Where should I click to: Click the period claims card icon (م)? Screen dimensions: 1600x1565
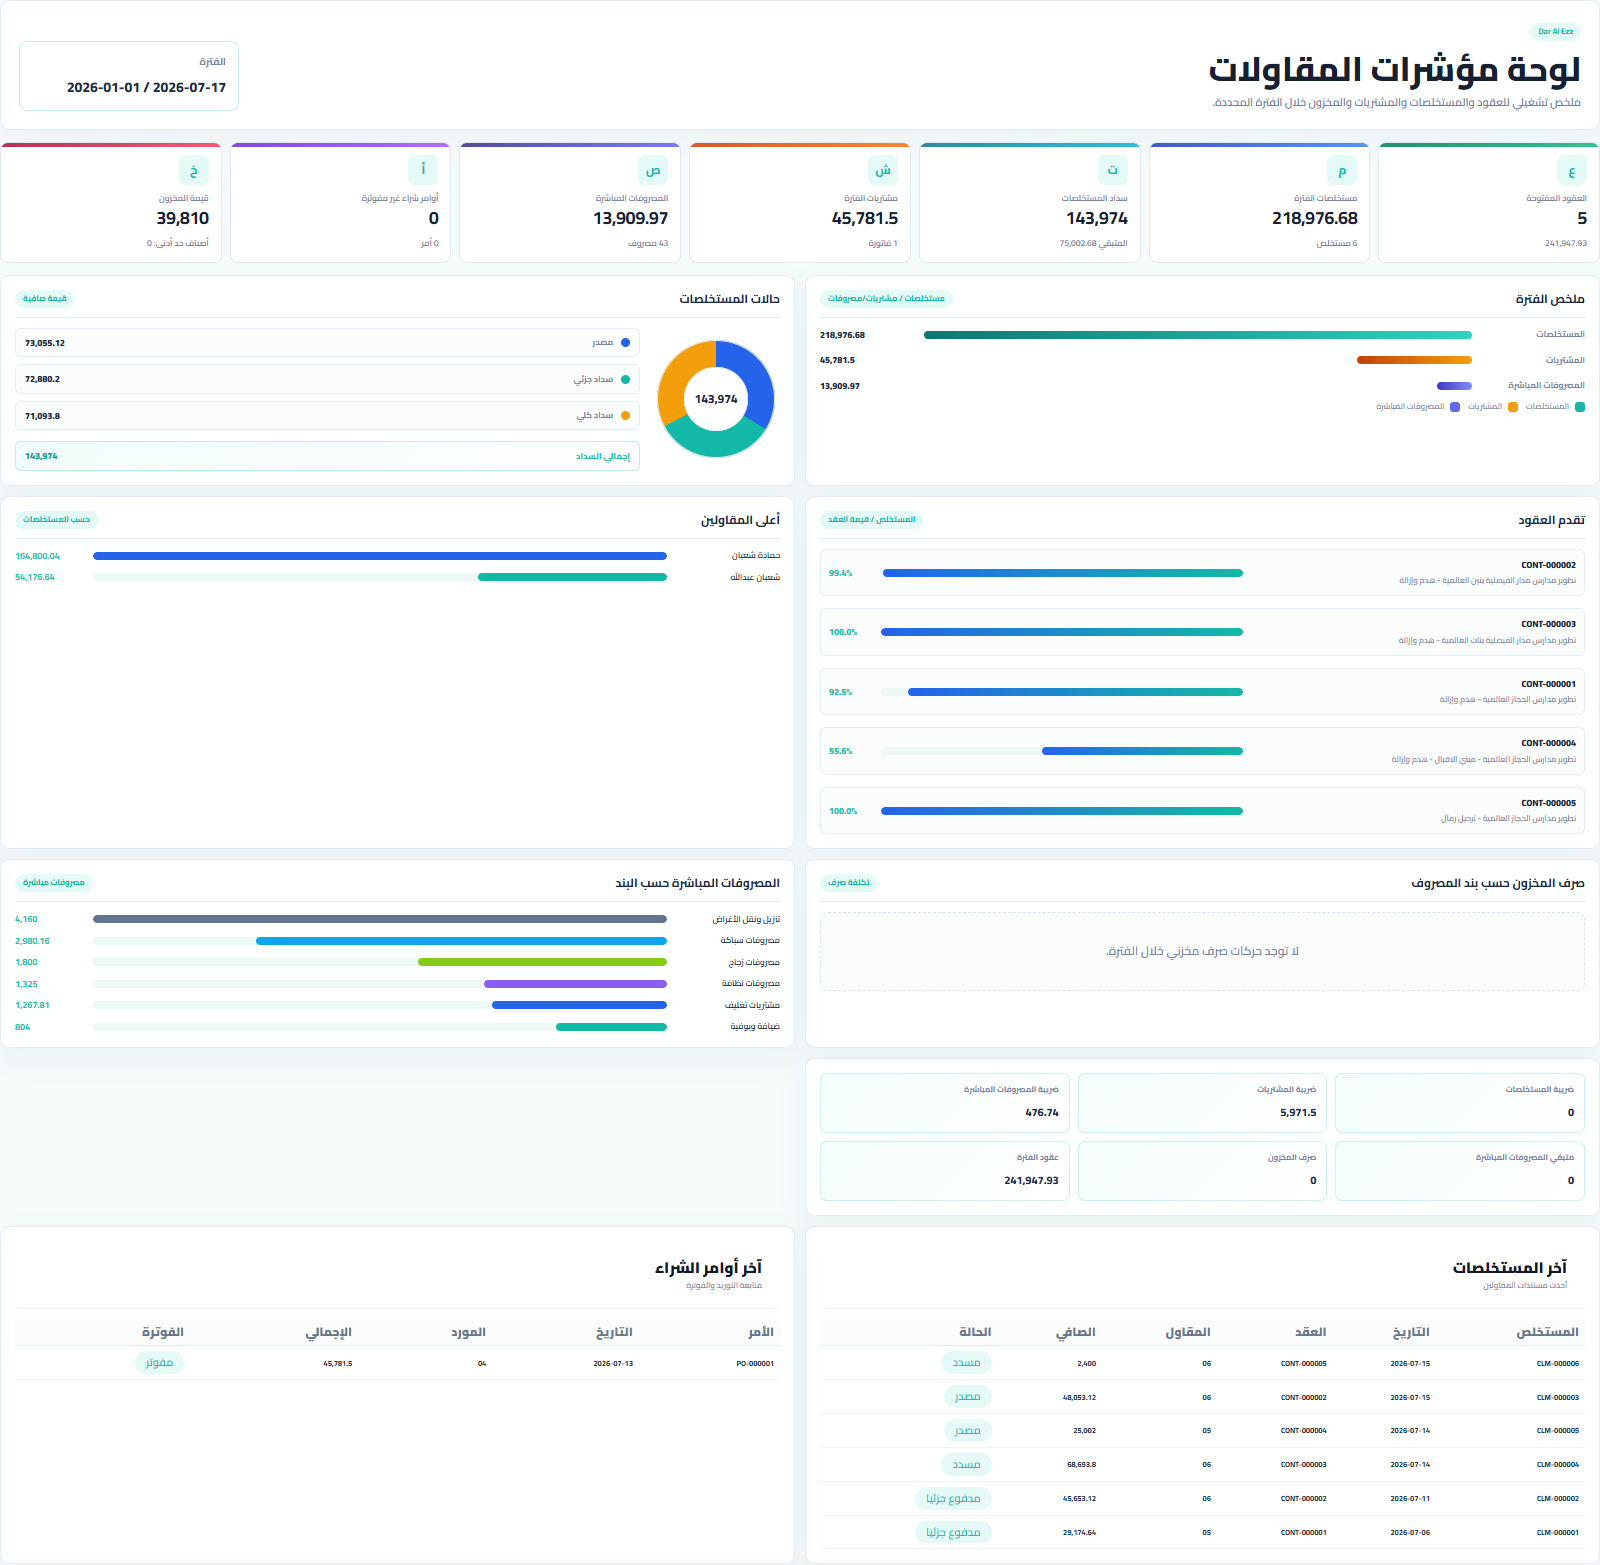click(x=1342, y=170)
